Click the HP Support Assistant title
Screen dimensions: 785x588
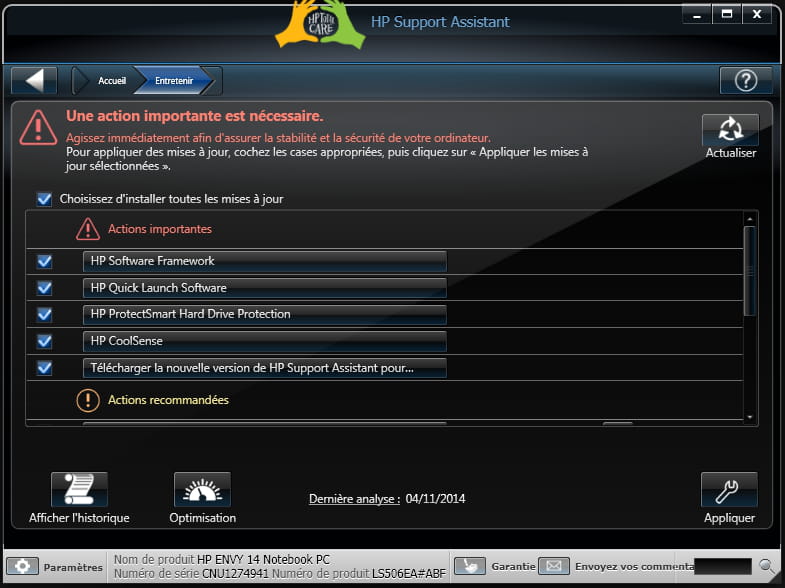click(440, 22)
